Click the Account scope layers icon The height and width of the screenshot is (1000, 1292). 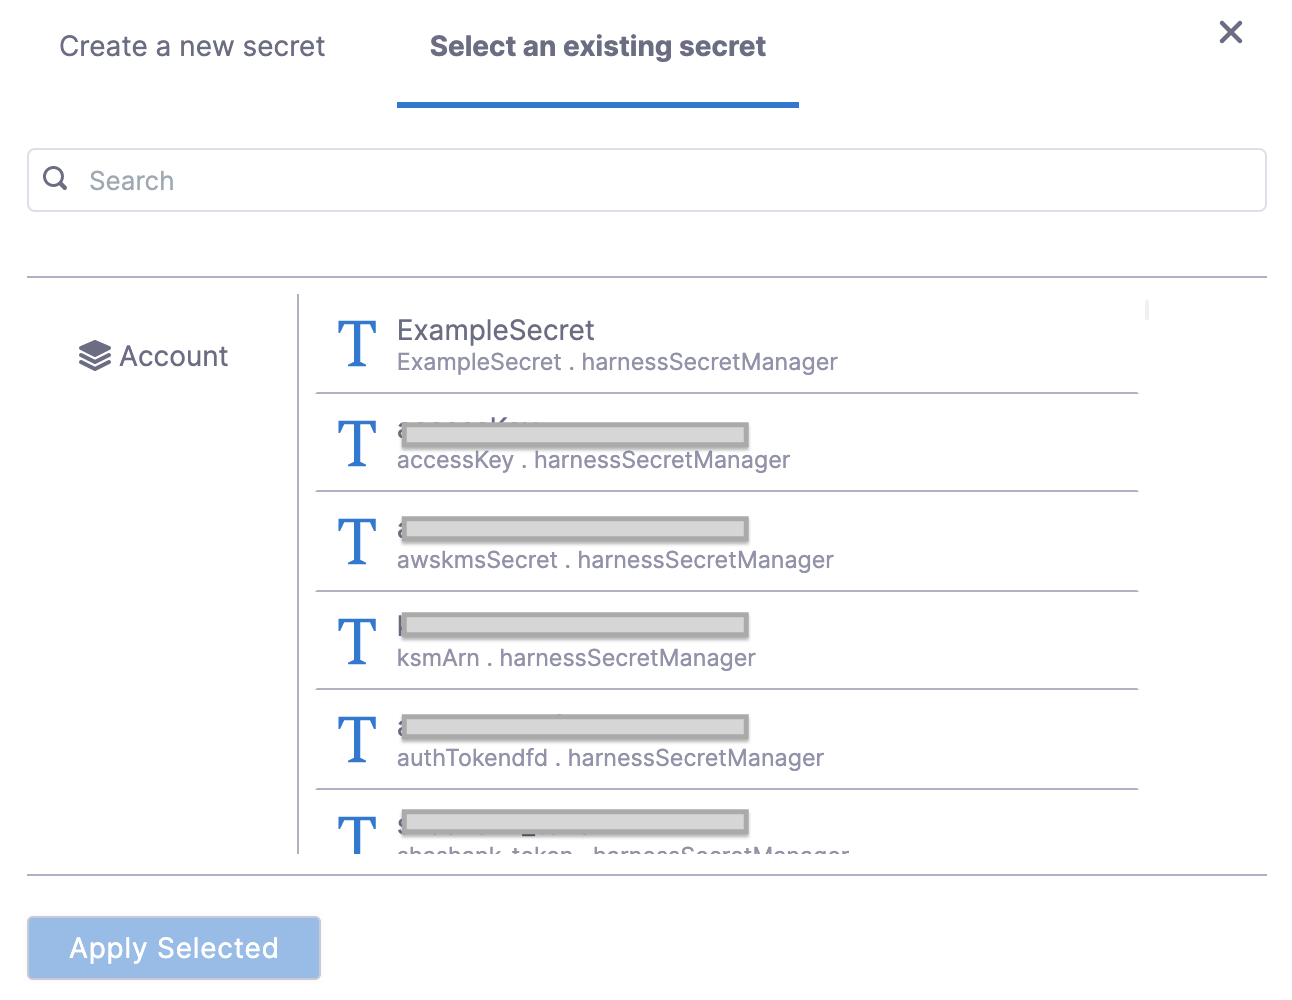click(94, 356)
